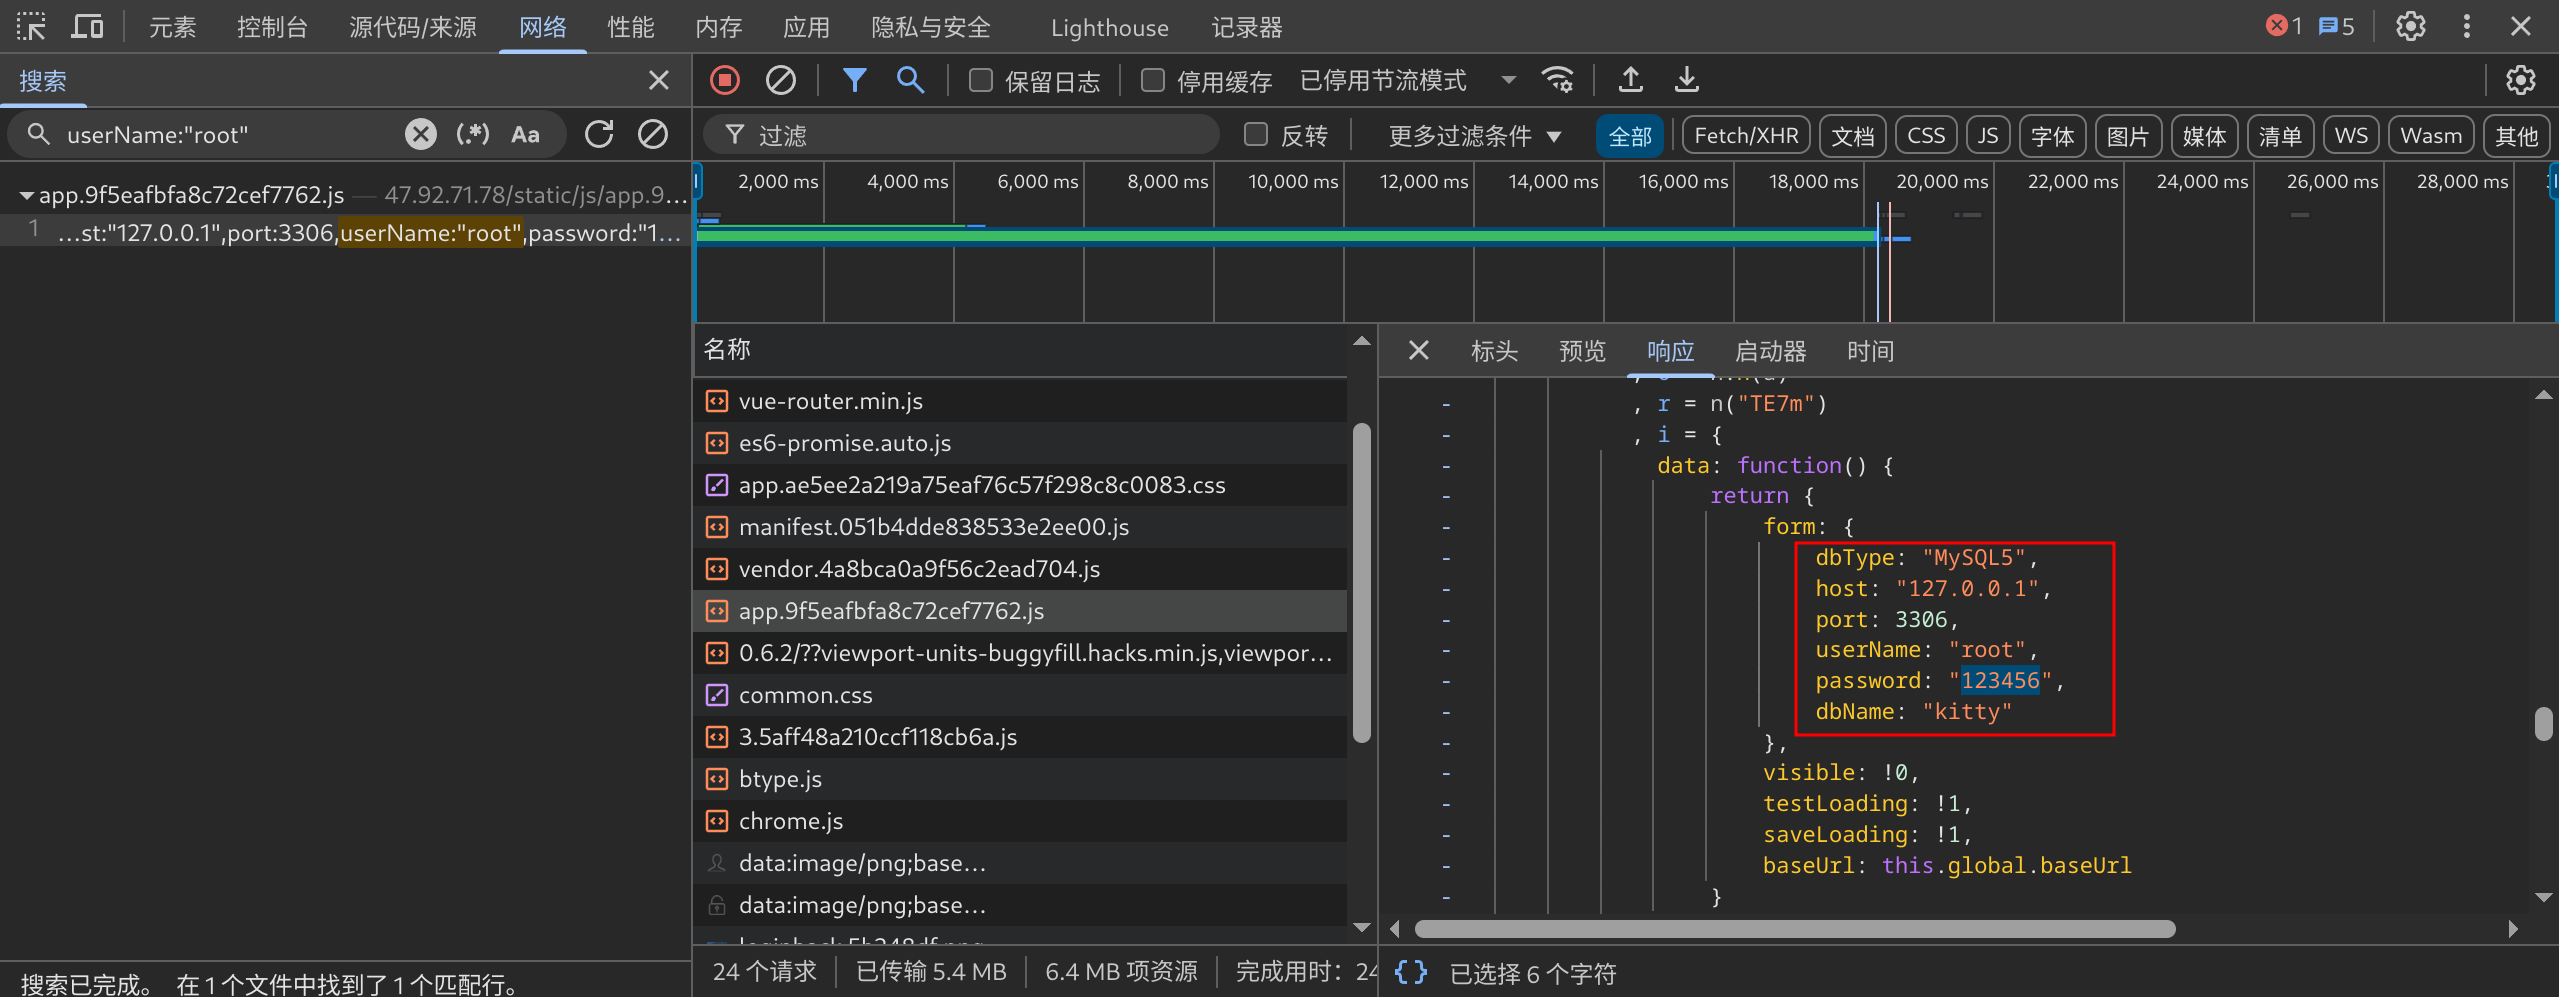Collapse the app.9f5eafbfa8c72cef7762.js search result

pos(27,195)
